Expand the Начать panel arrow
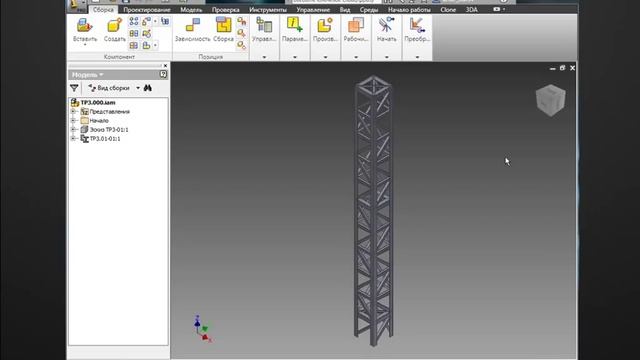Screen dimensions: 640x360 click(387, 57)
